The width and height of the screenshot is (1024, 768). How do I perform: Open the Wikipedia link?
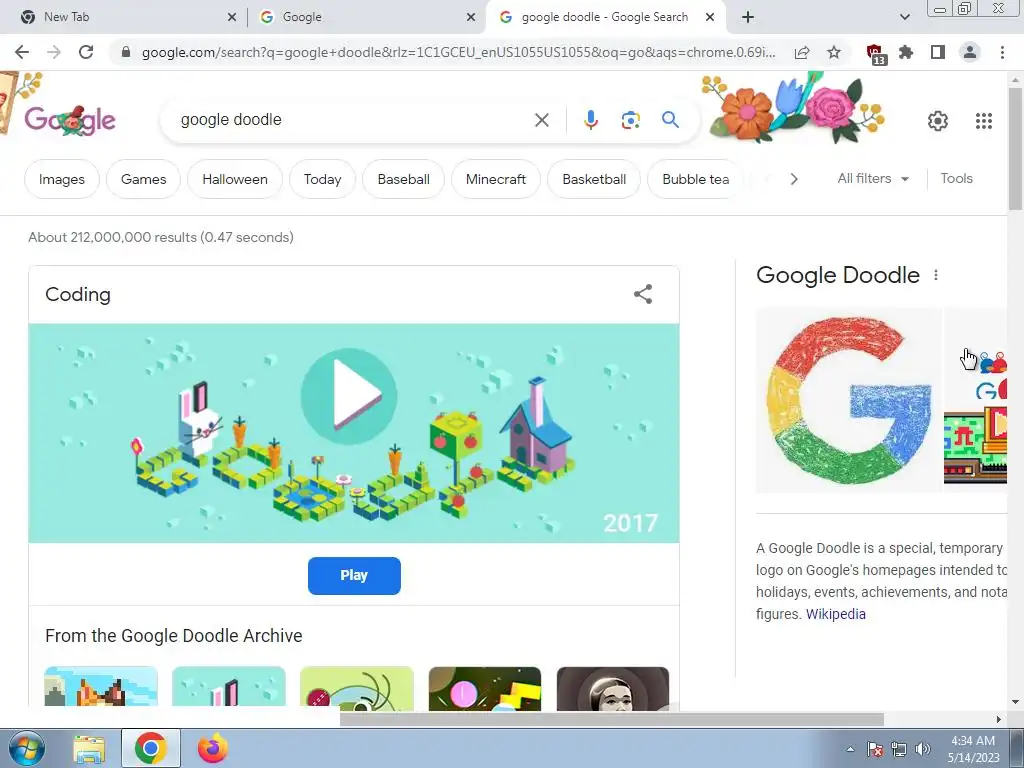(x=835, y=614)
